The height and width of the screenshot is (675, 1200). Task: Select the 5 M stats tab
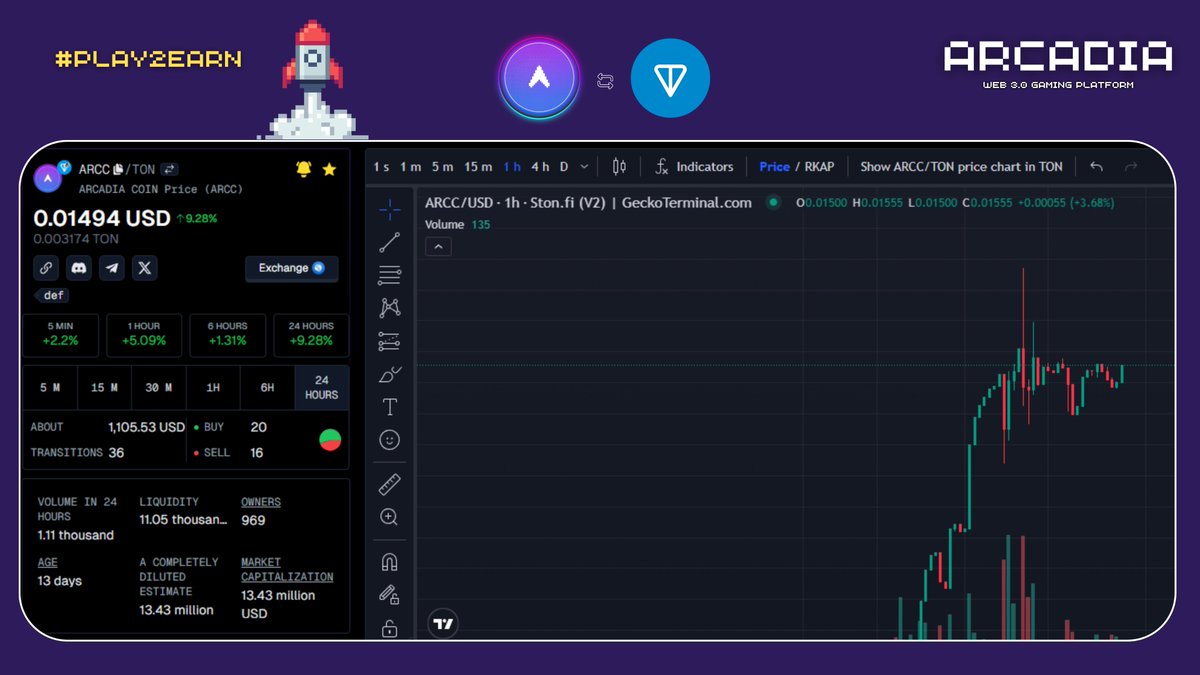click(x=50, y=388)
